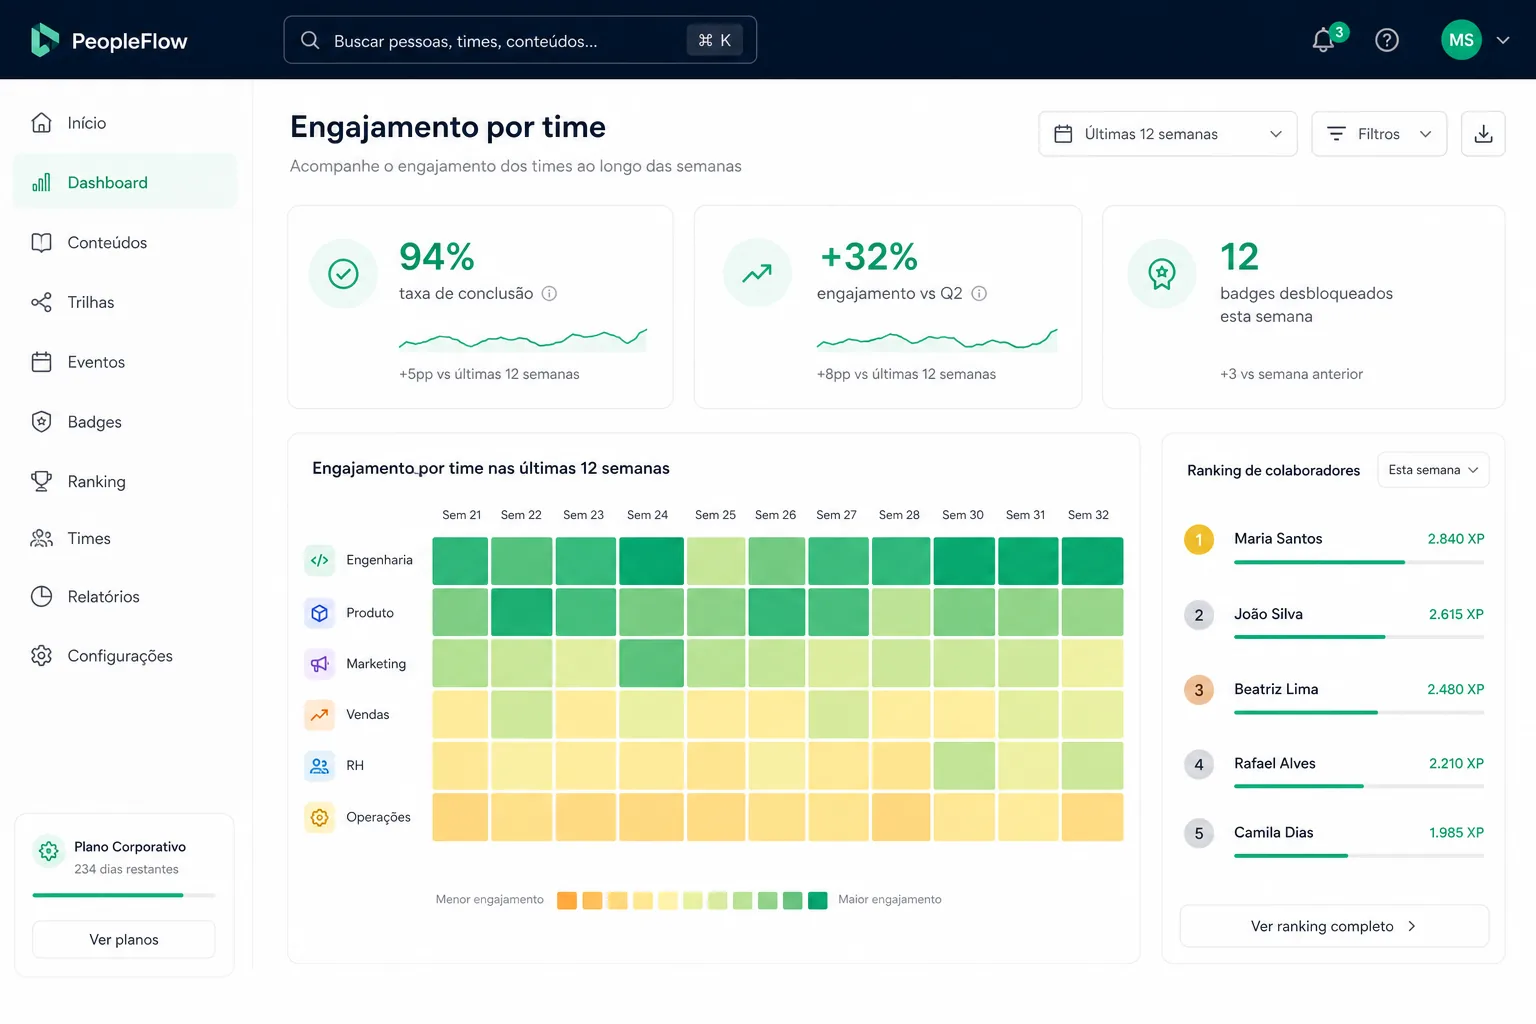The image size is (1536, 1024).
Task: Click the Ranking trophy icon
Action: point(41,481)
